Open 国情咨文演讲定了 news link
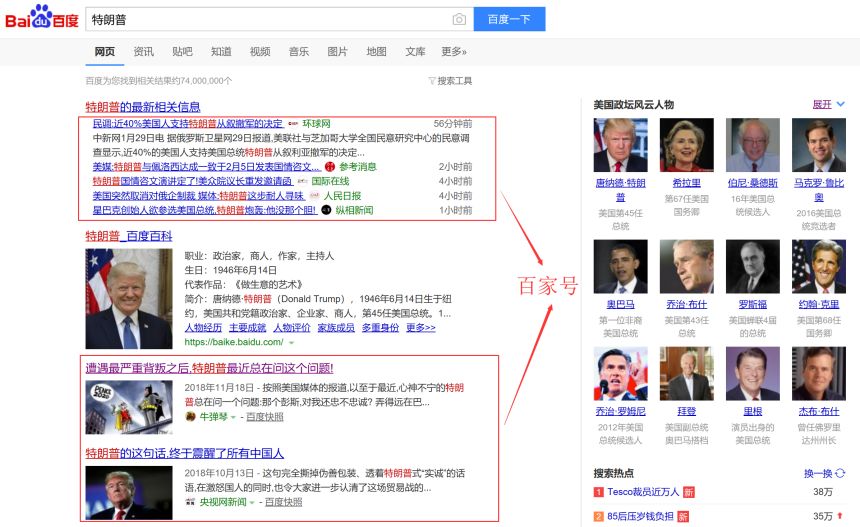Viewport: 860px width, 527px height. (x=192, y=181)
